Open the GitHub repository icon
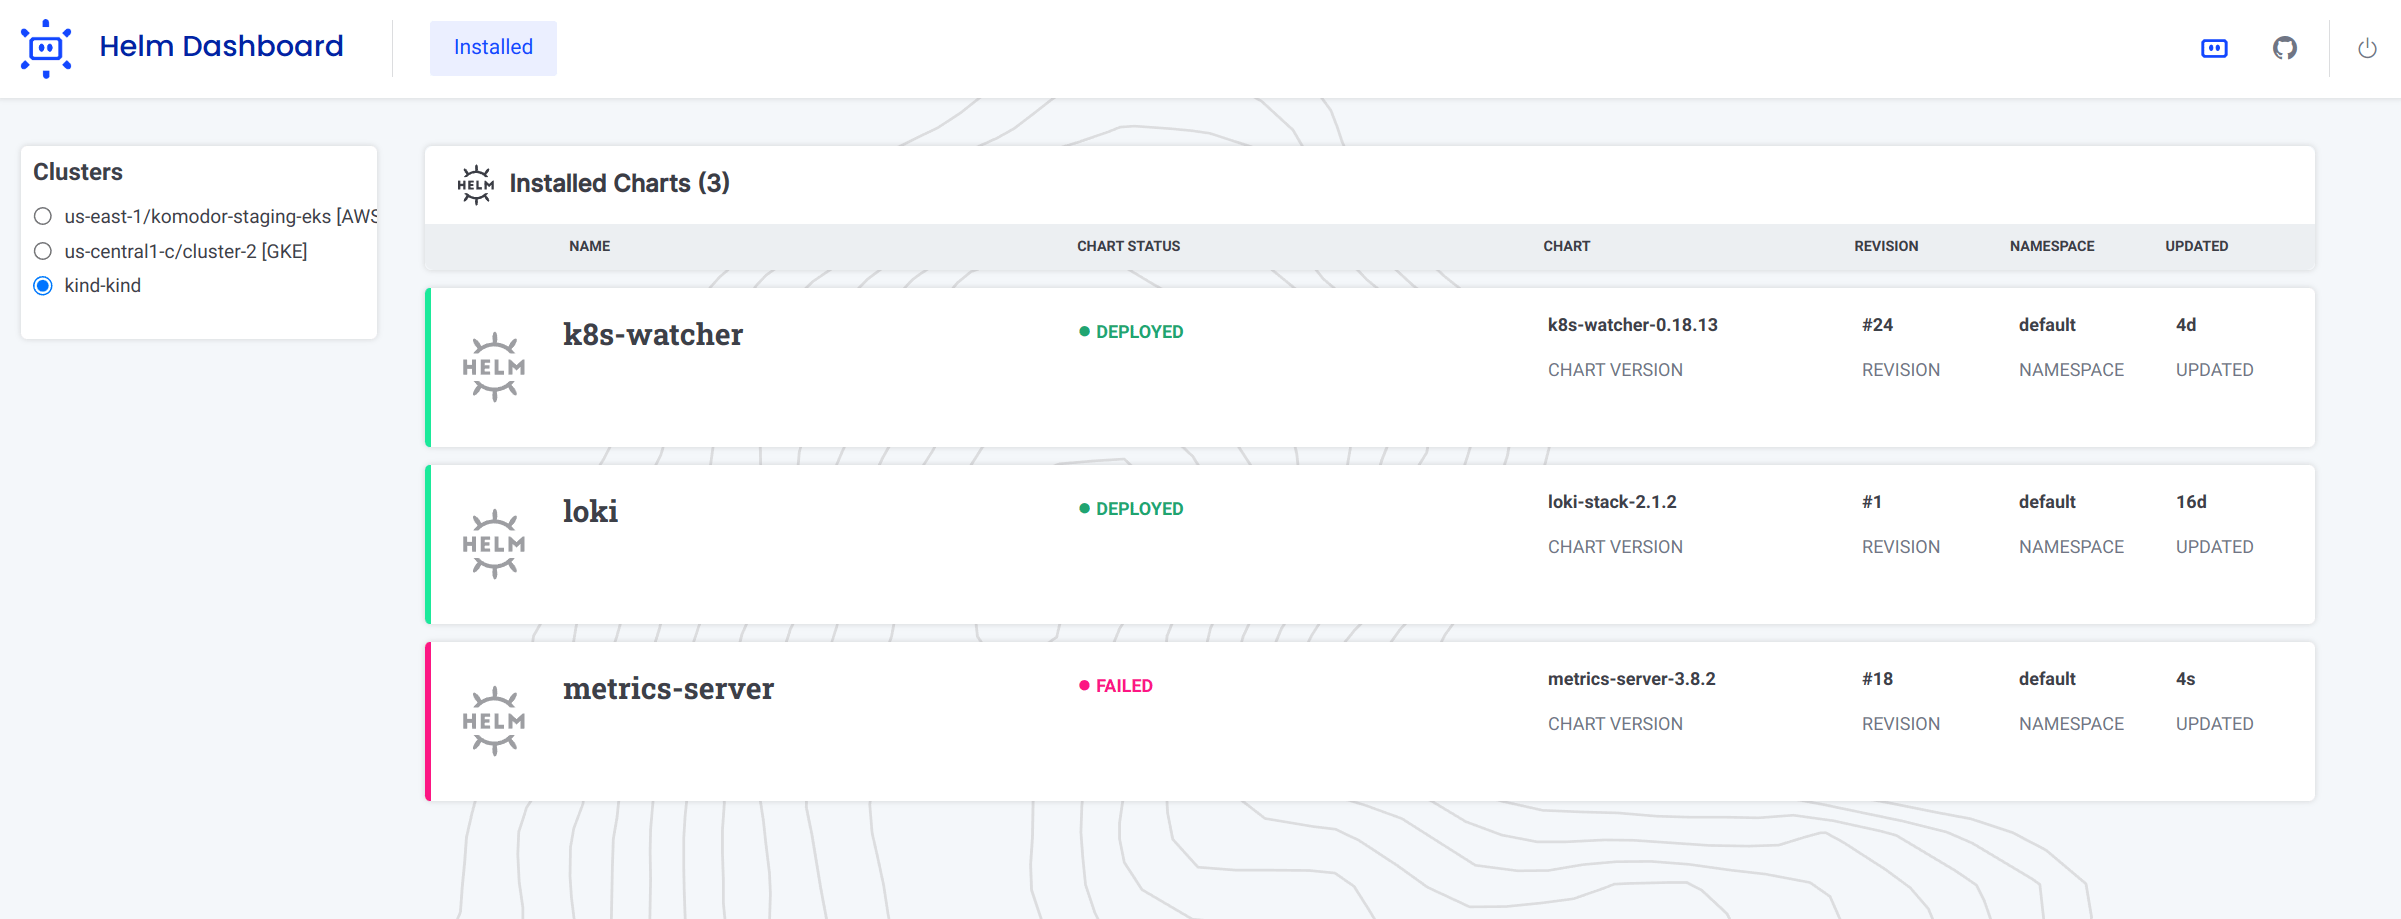Viewport: 2401px width, 919px height. coord(2286,47)
